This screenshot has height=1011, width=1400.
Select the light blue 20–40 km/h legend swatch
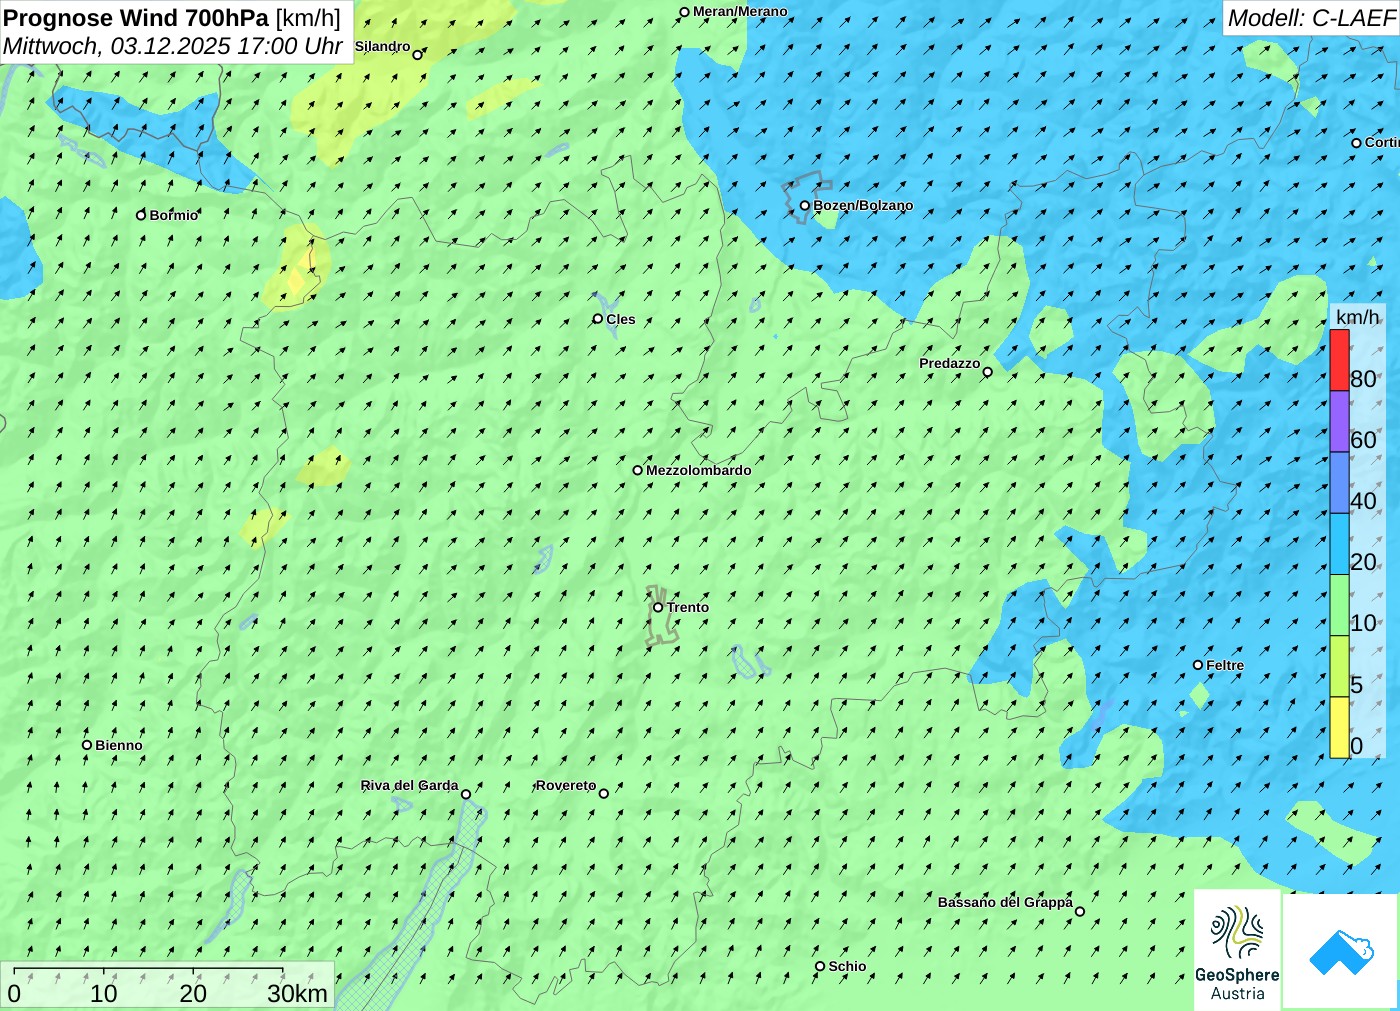pos(1340,544)
